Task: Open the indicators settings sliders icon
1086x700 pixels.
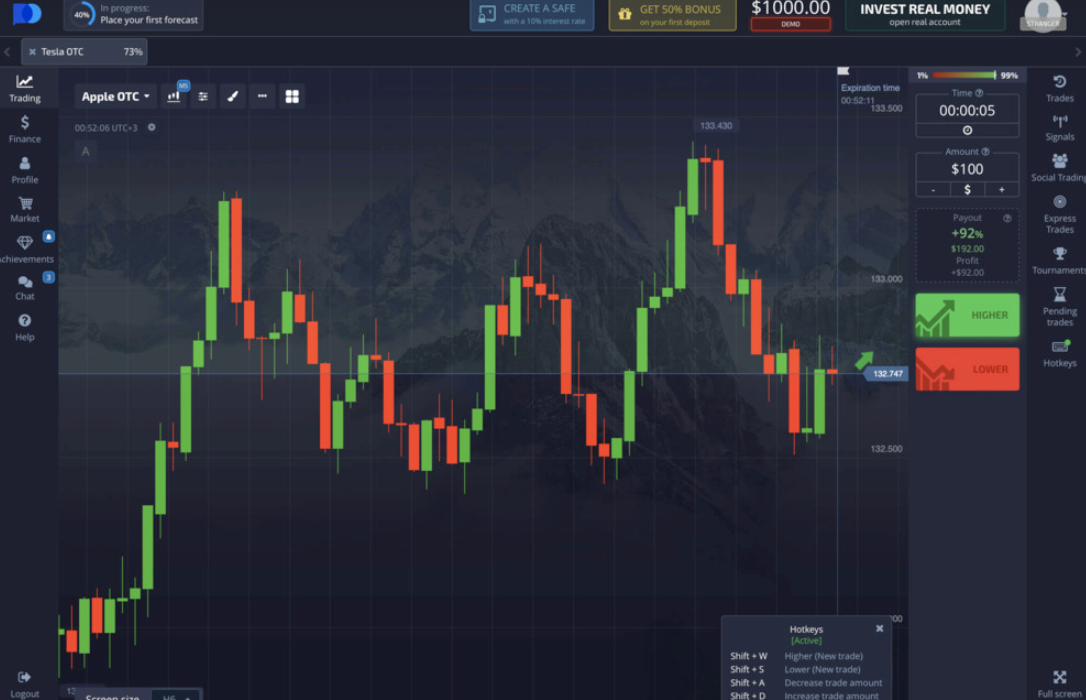Action: (x=203, y=96)
